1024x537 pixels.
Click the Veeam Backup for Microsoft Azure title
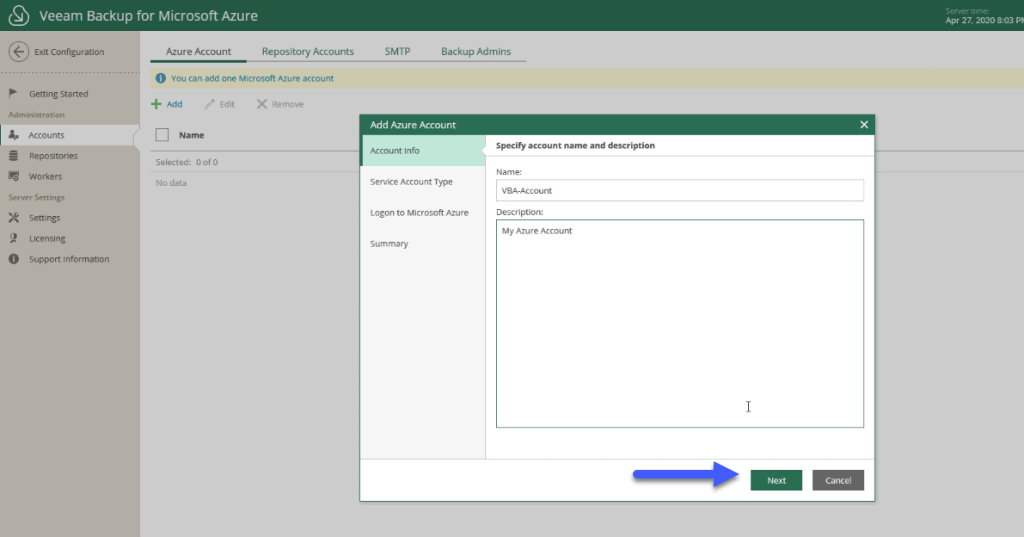pyautogui.click(x=148, y=16)
